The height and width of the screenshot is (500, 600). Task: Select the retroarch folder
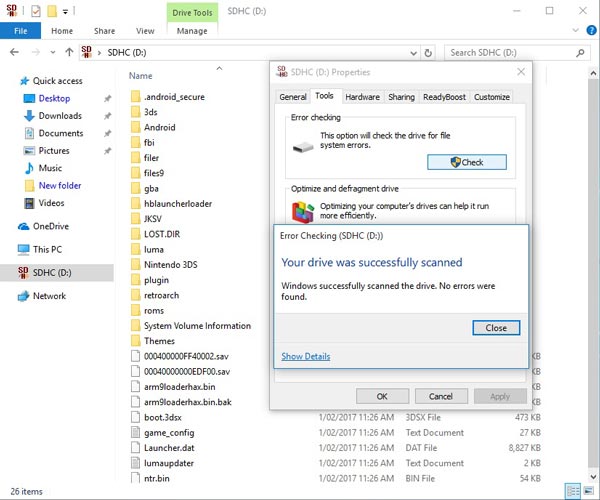point(161,295)
